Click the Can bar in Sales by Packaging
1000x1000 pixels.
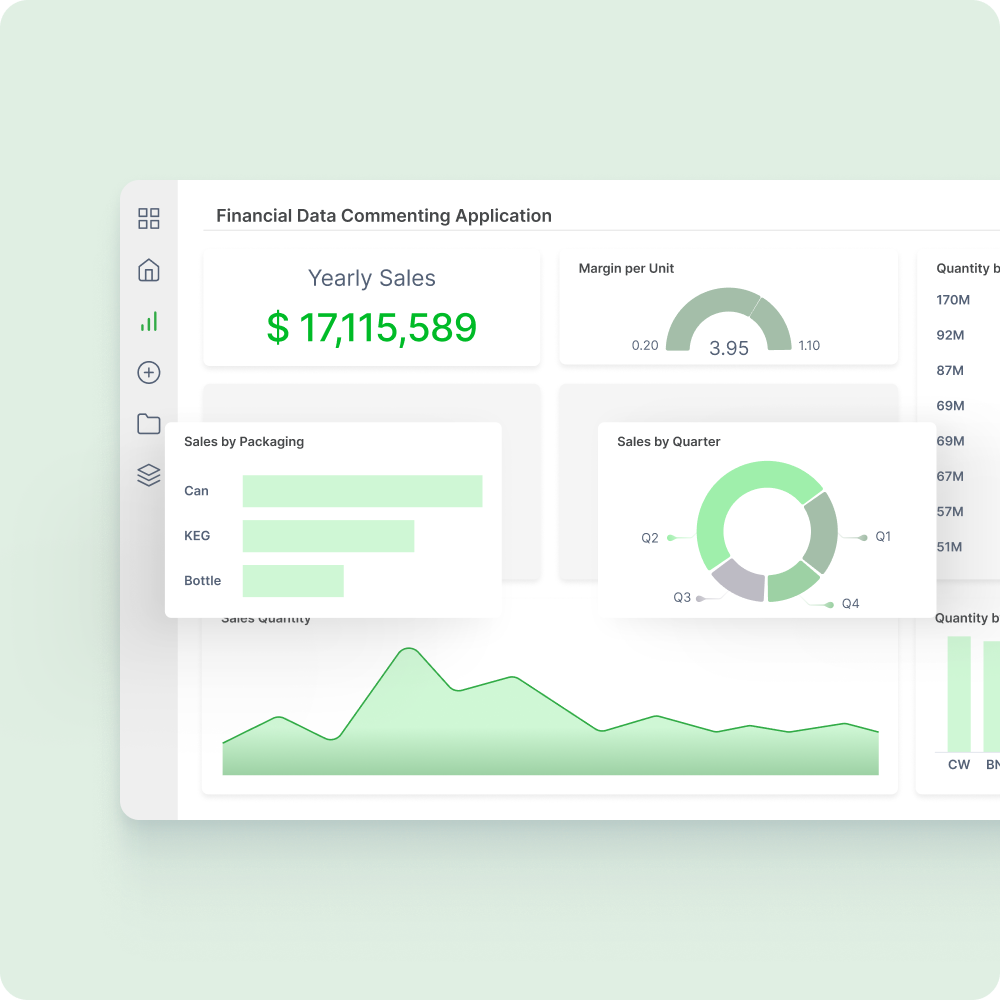362,491
